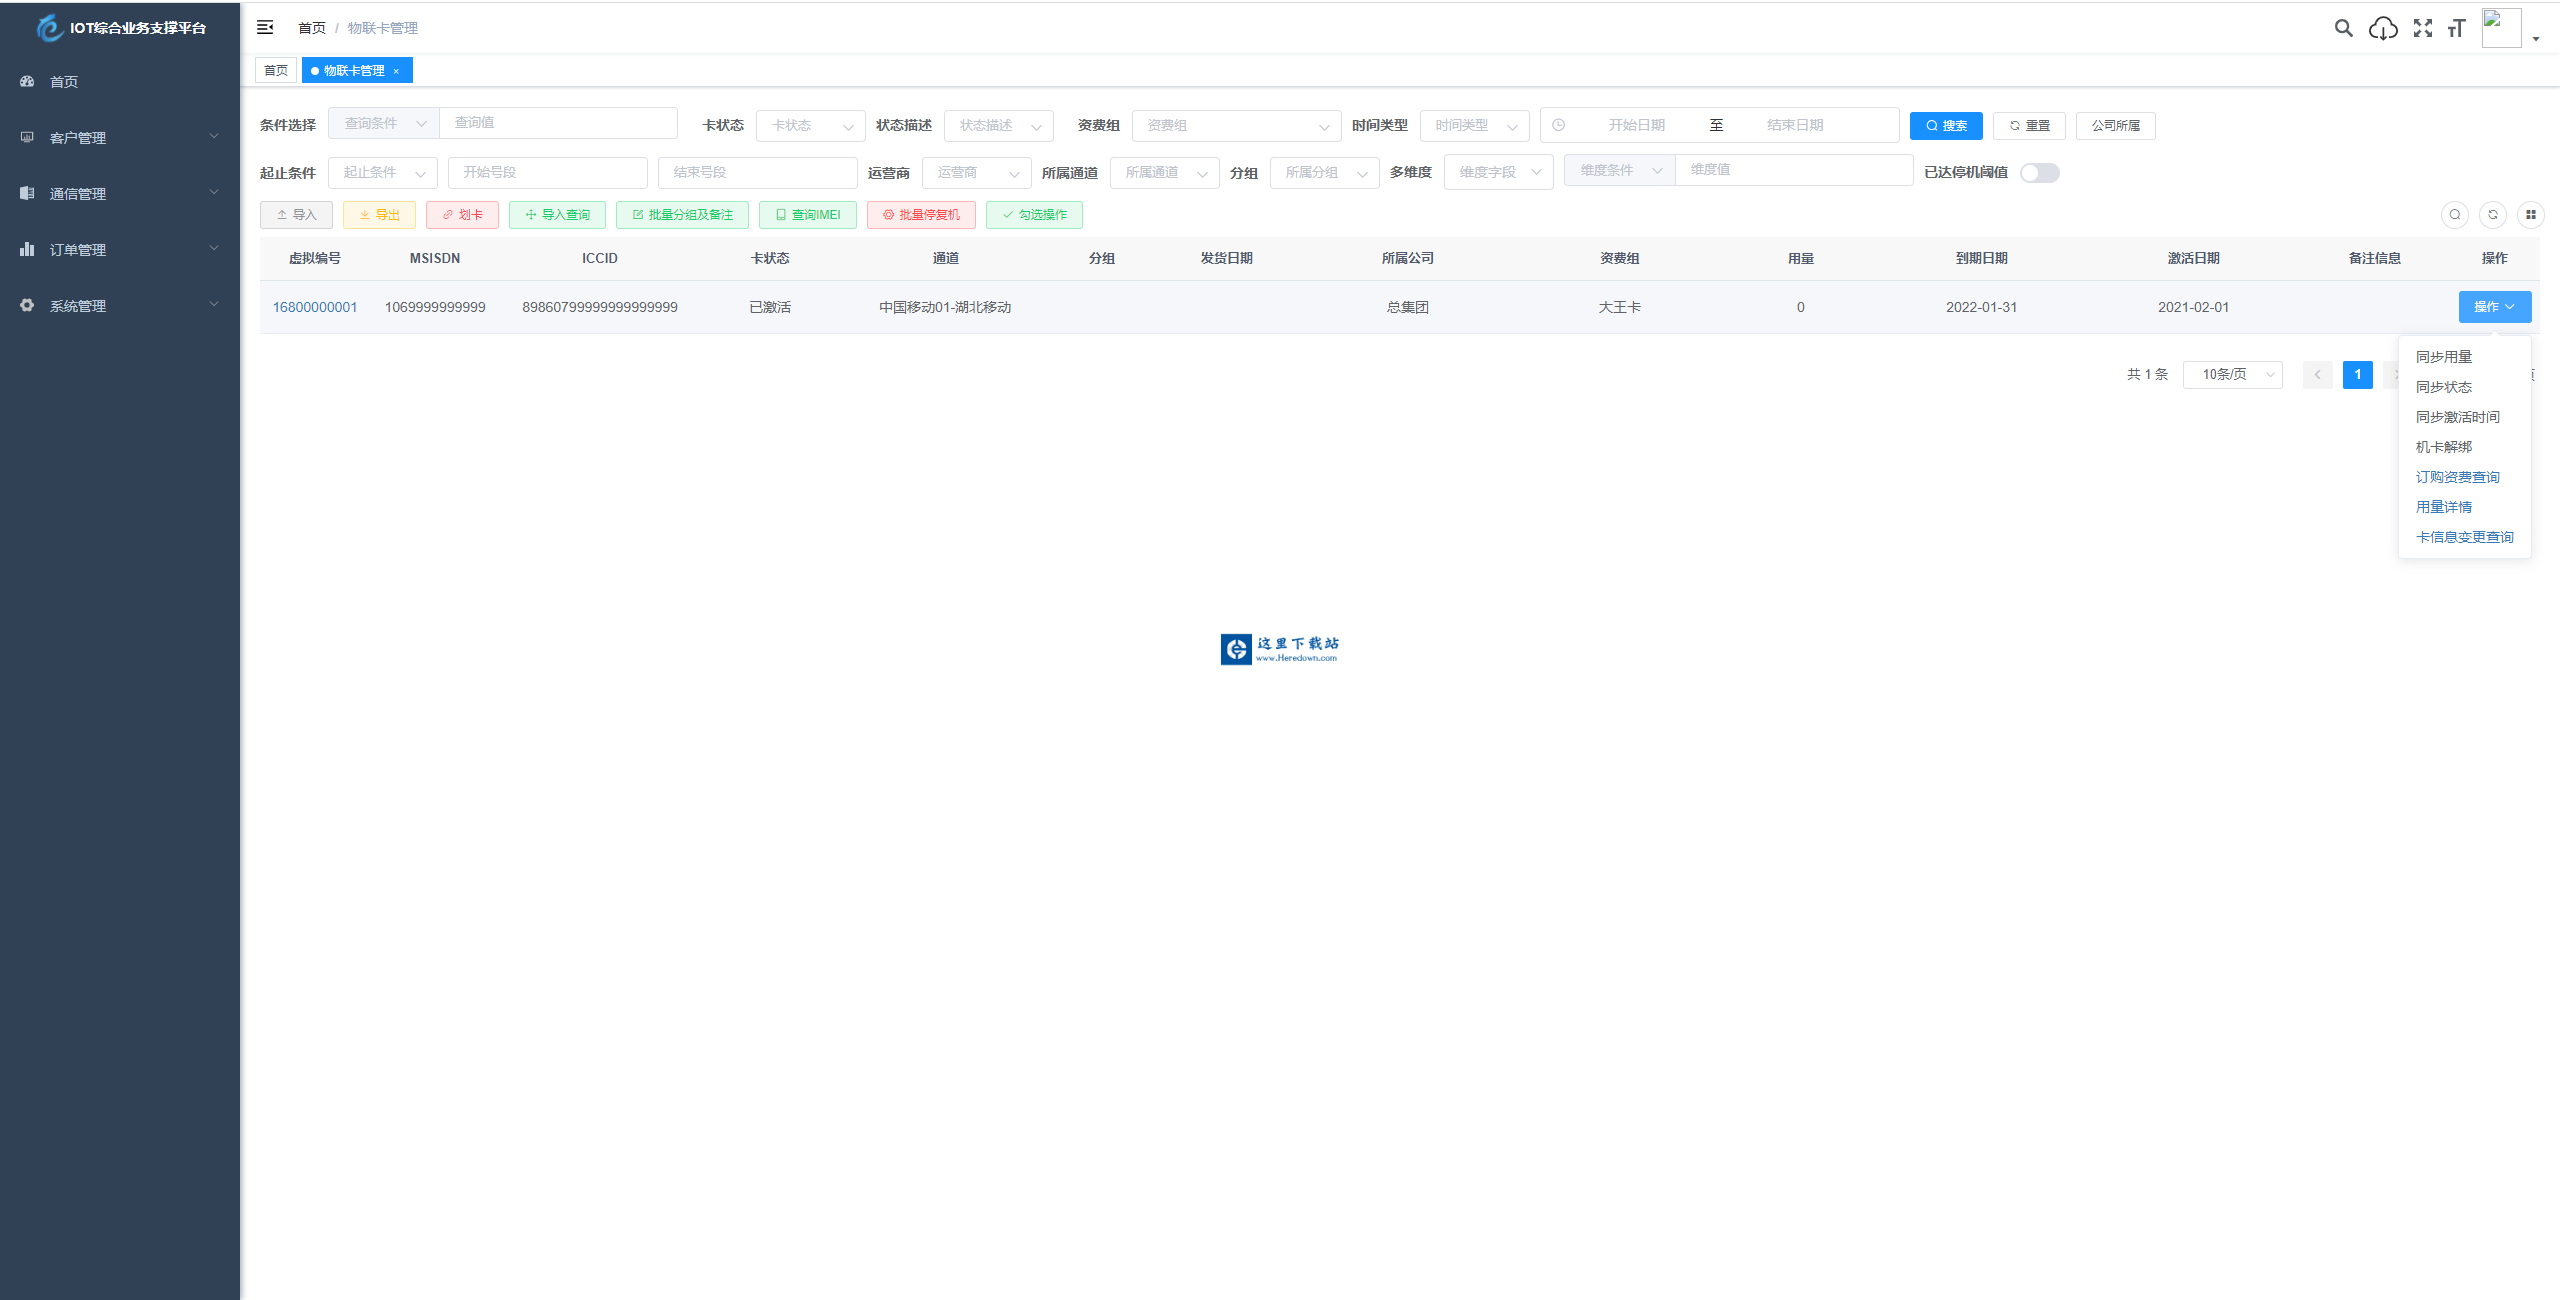Open the 卡状态 dropdown
The height and width of the screenshot is (1300, 2560).
click(x=810, y=125)
